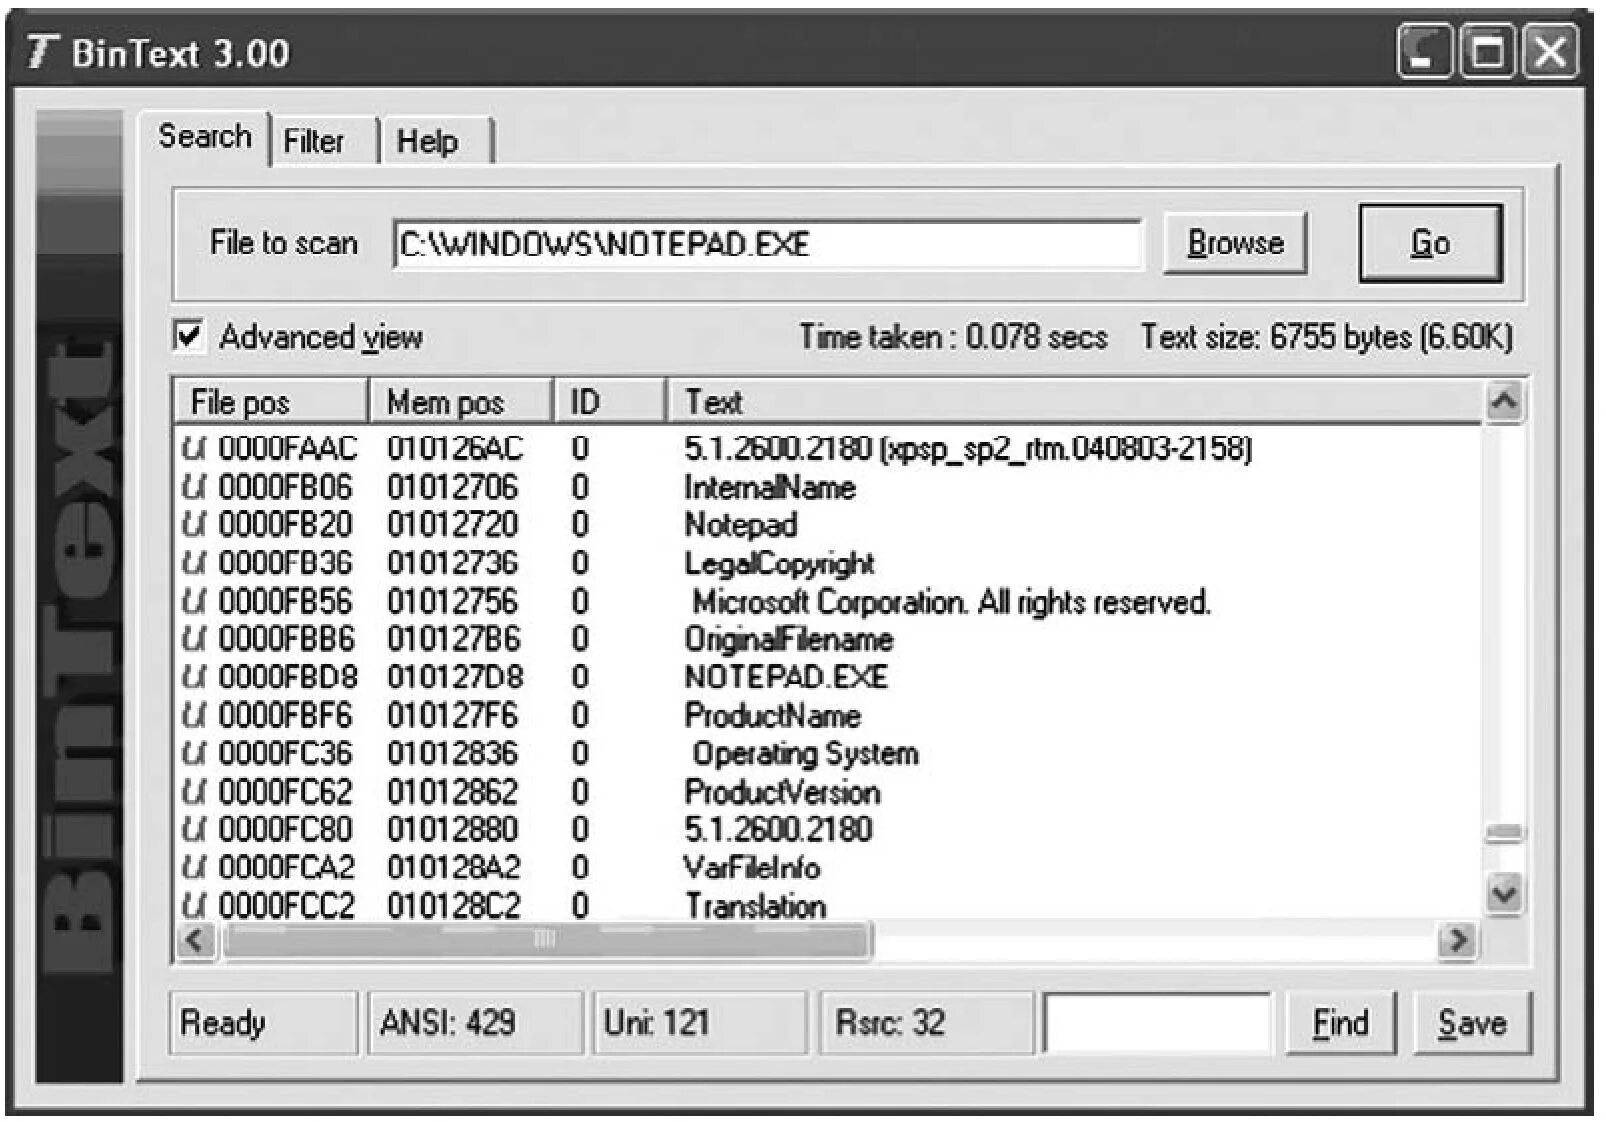This screenshot has width=1606, height=1122.
Task: Select the Notepad string row
Action: [x=827, y=525]
